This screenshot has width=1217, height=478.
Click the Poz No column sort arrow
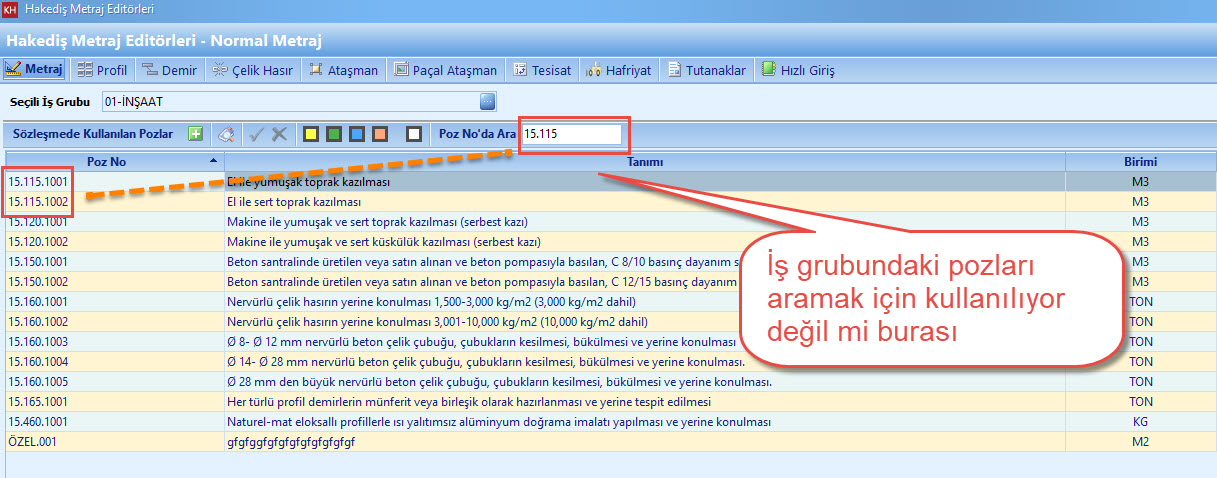(x=212, y=161)
